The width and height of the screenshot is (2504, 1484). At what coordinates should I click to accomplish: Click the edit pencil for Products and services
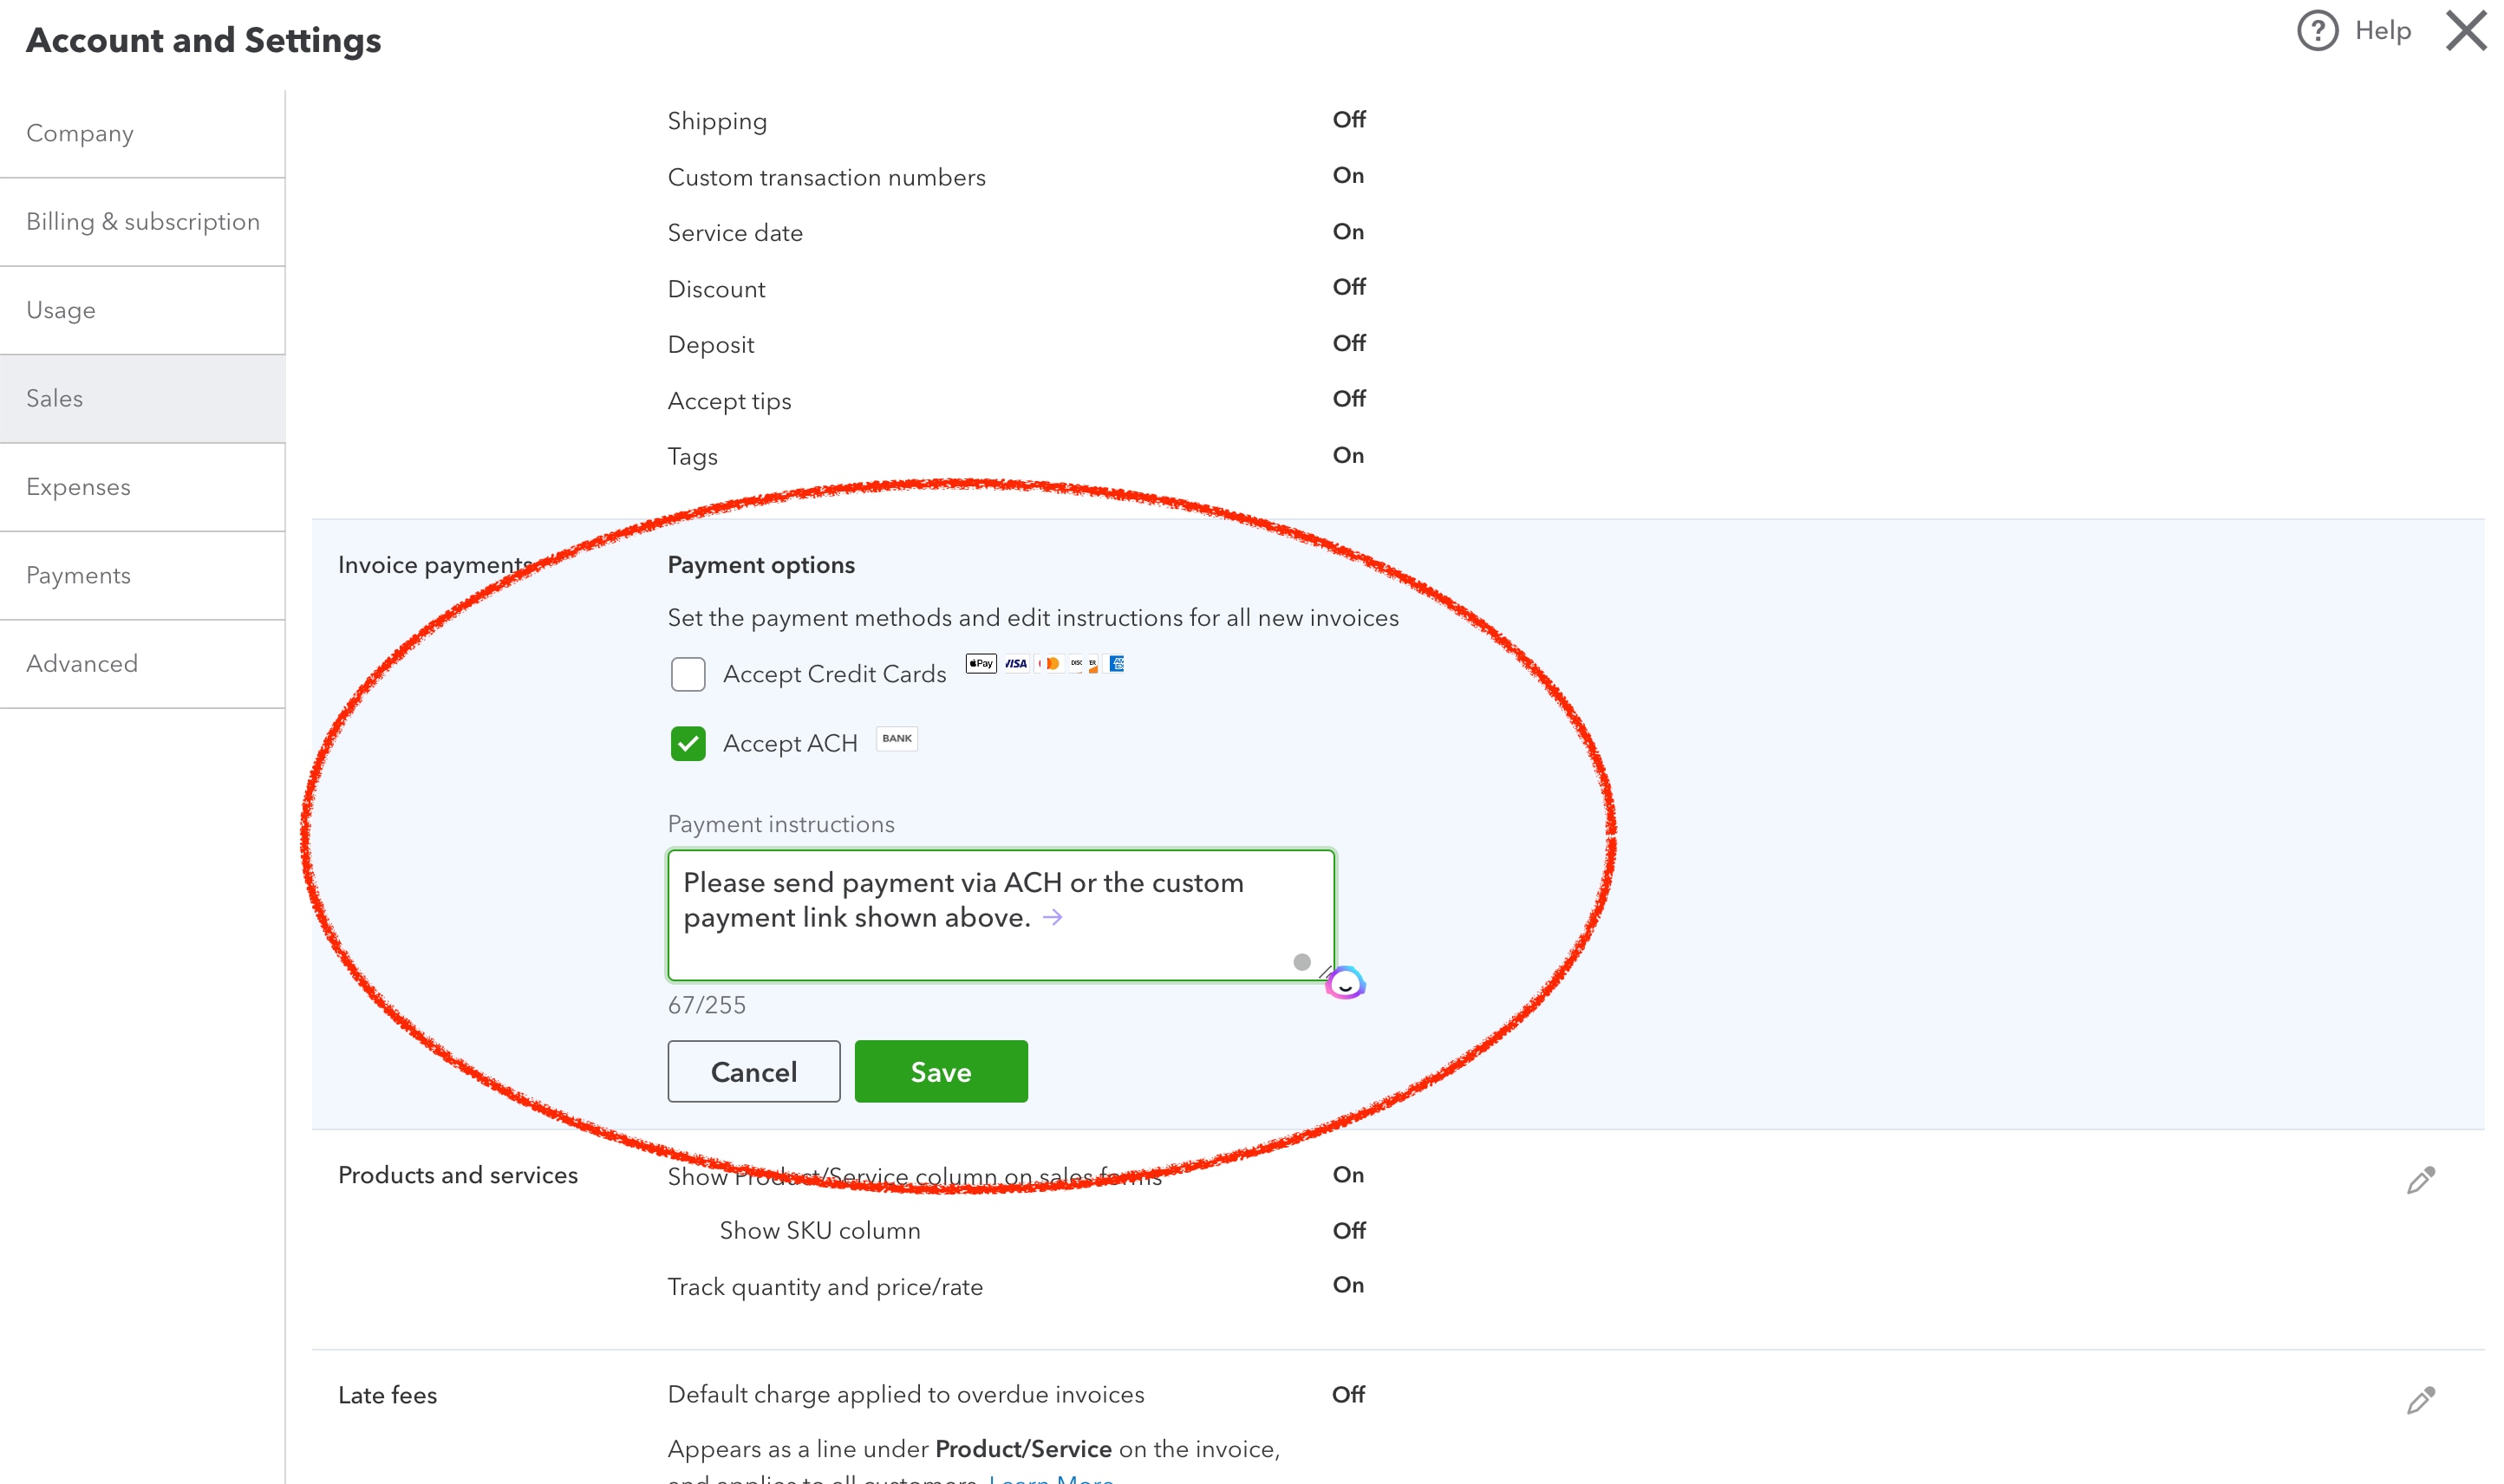click(x=2420, y=1180)
